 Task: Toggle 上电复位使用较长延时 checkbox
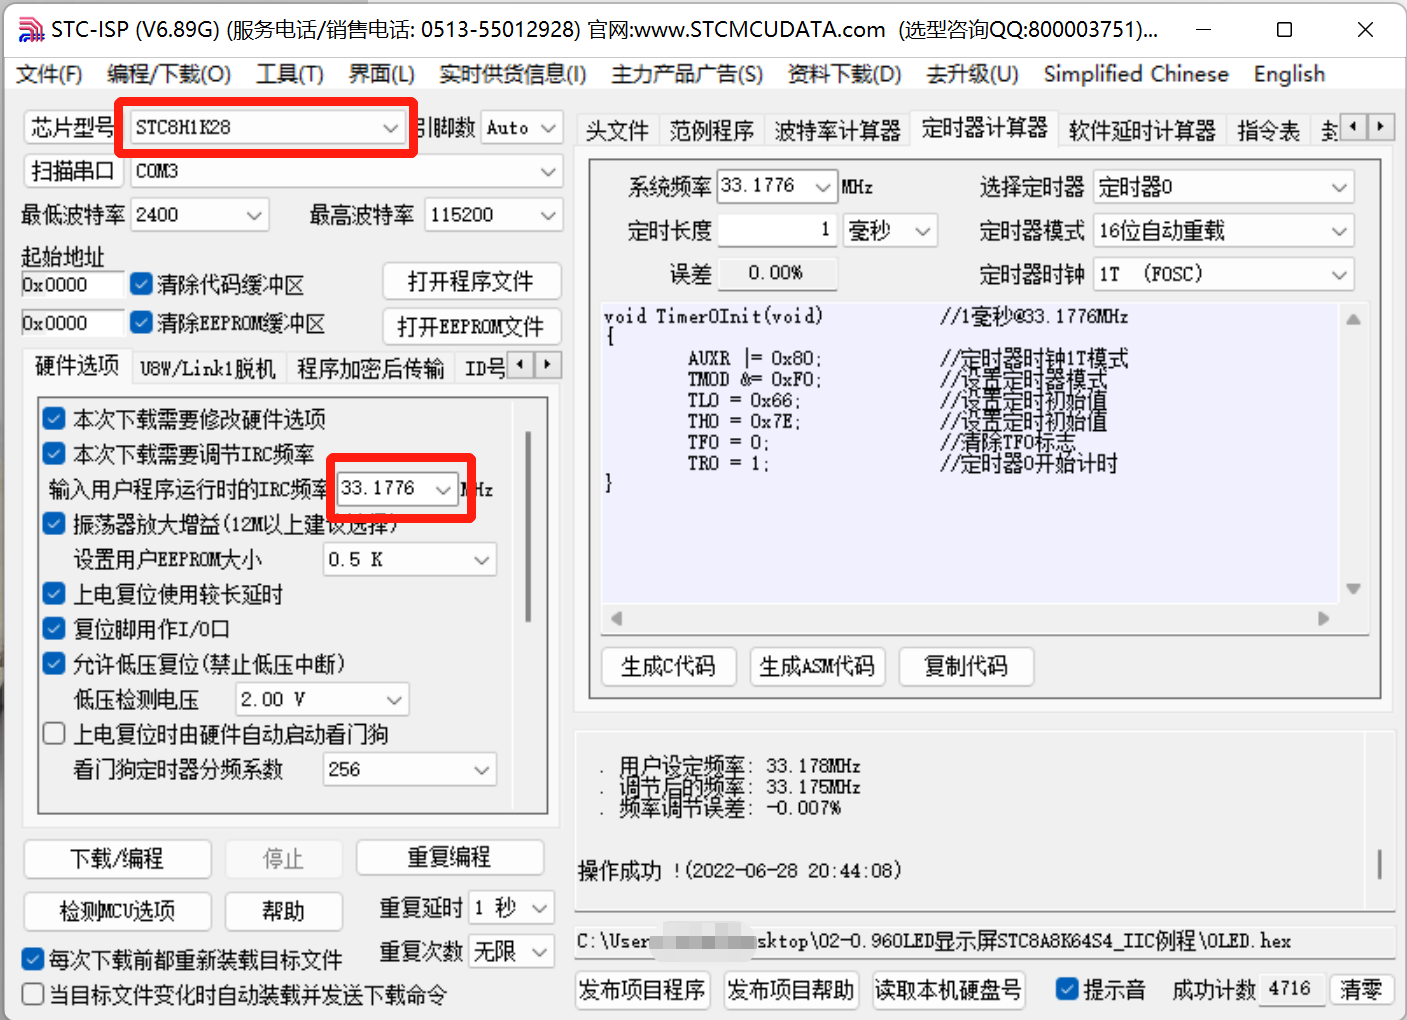point(55,594)
